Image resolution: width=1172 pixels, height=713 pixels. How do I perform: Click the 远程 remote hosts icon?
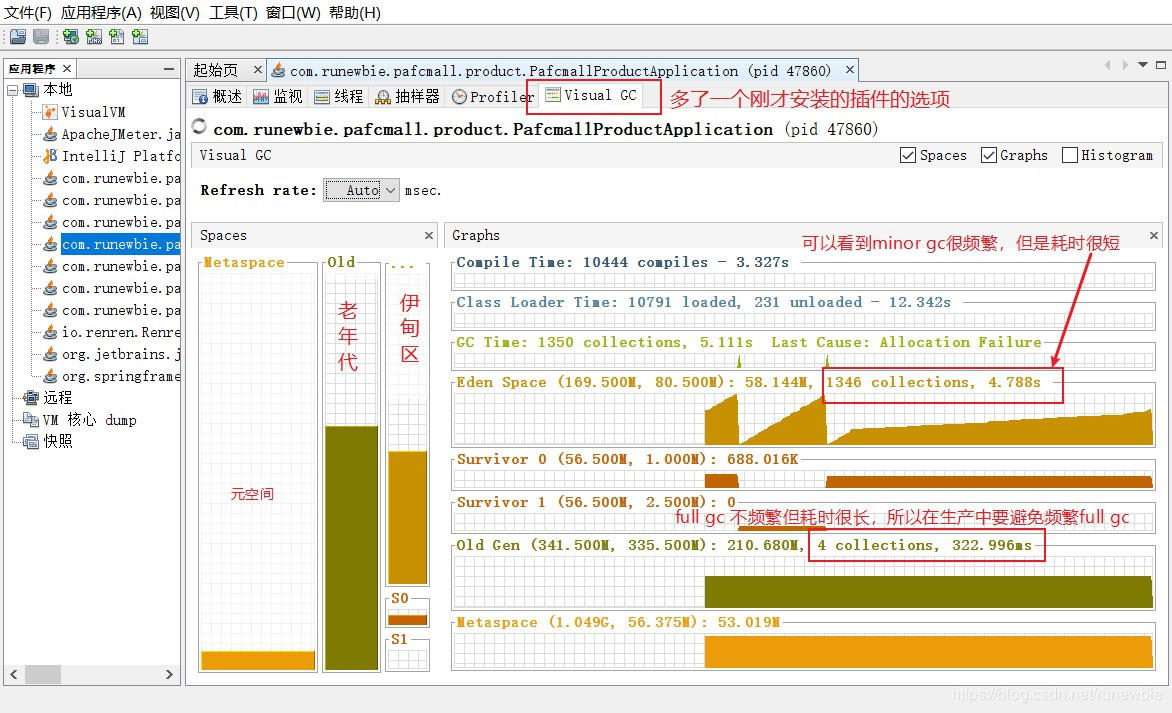pyautogui.click(x=31, y=398)
